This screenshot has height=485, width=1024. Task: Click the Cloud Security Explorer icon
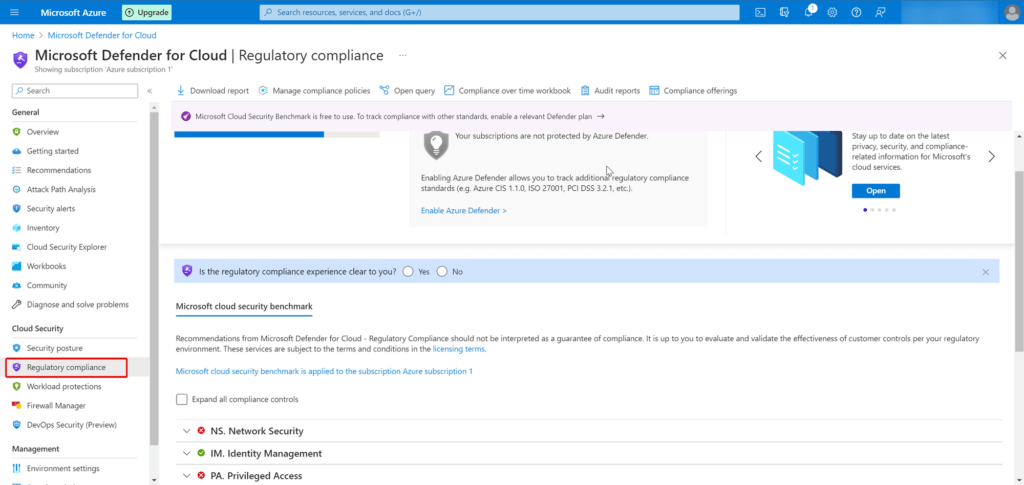[17, 247]
